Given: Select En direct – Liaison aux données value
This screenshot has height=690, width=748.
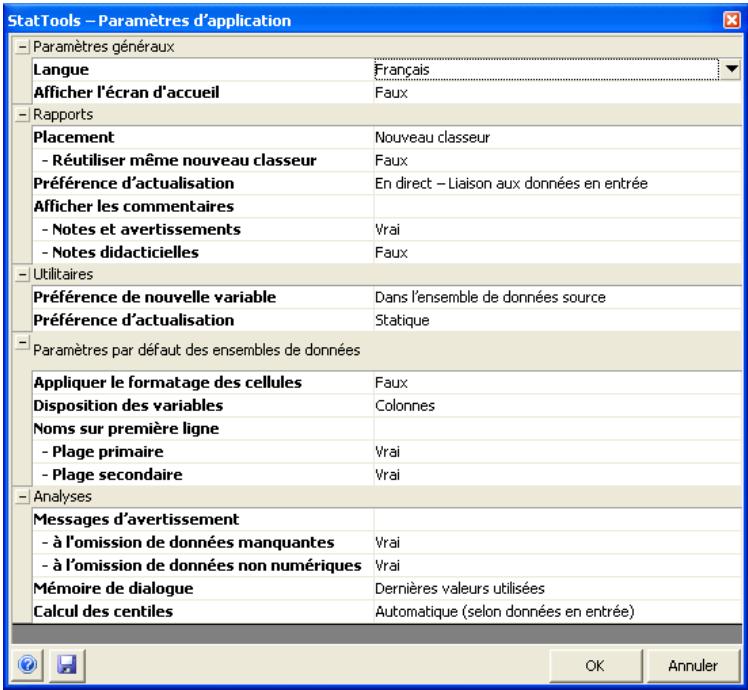Looking at the screenshot, I should pos(557,183).
